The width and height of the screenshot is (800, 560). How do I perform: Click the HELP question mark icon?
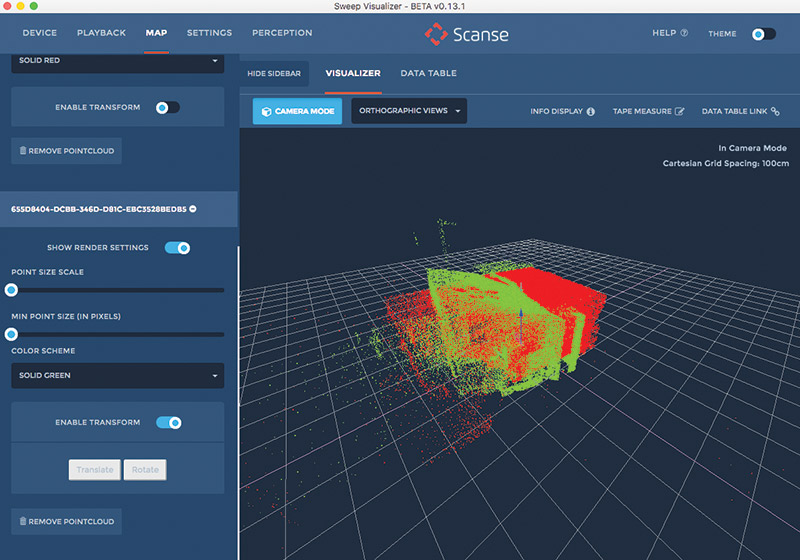tap(684, 33)
